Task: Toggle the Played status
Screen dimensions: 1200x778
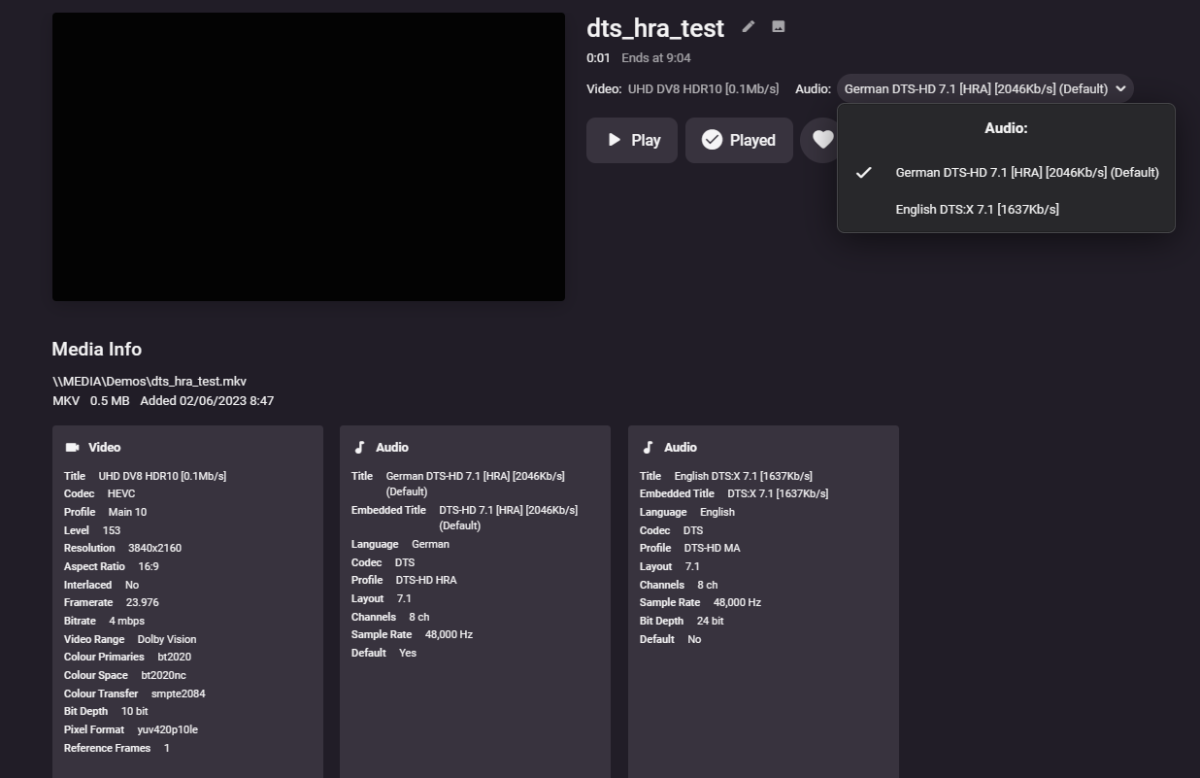Action: (x=739, y=140)
